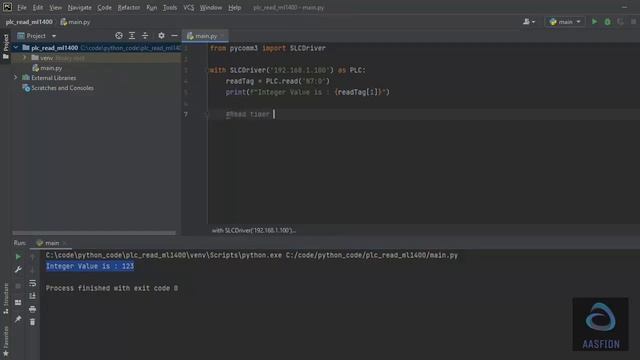The width and height of the screenshot is (640, 360).
Task: Open run configuration wrench icon
Action: coord(18,270)
